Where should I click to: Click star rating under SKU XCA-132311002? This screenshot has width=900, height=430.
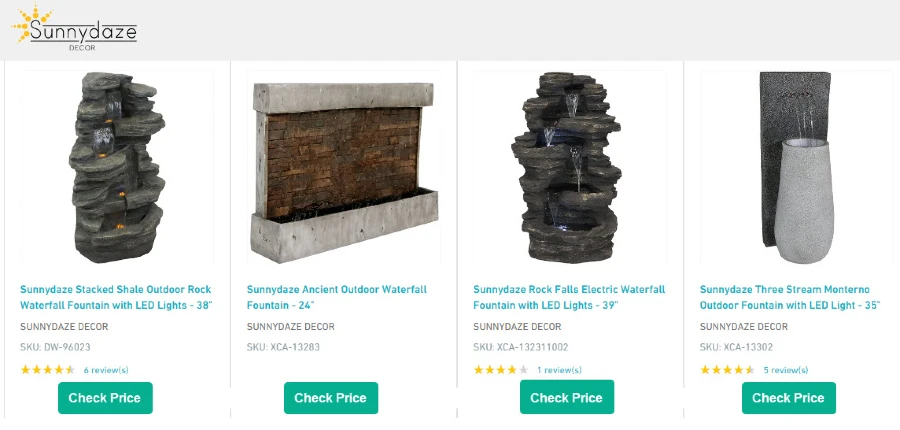point(501,370)
